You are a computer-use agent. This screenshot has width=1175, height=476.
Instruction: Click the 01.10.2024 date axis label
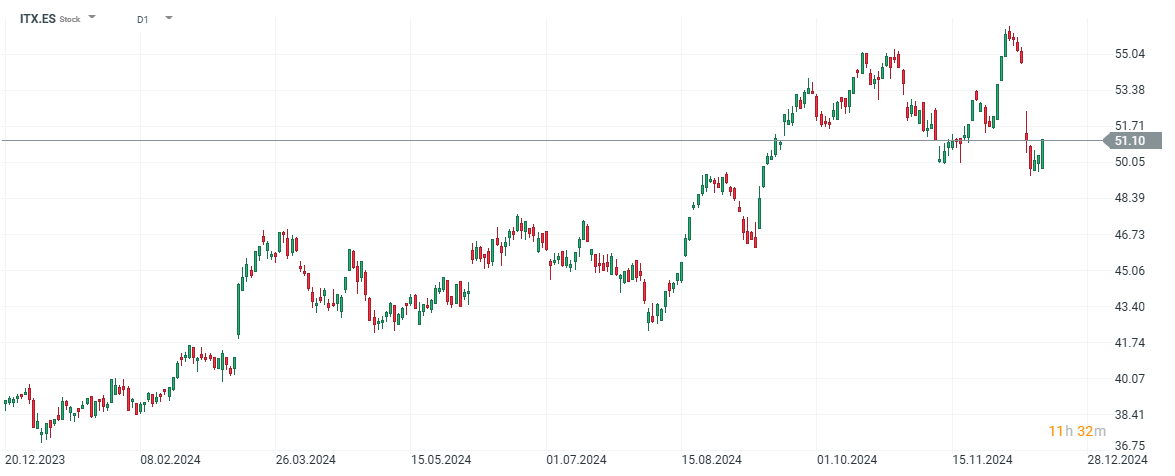click(x=847, y=461)
